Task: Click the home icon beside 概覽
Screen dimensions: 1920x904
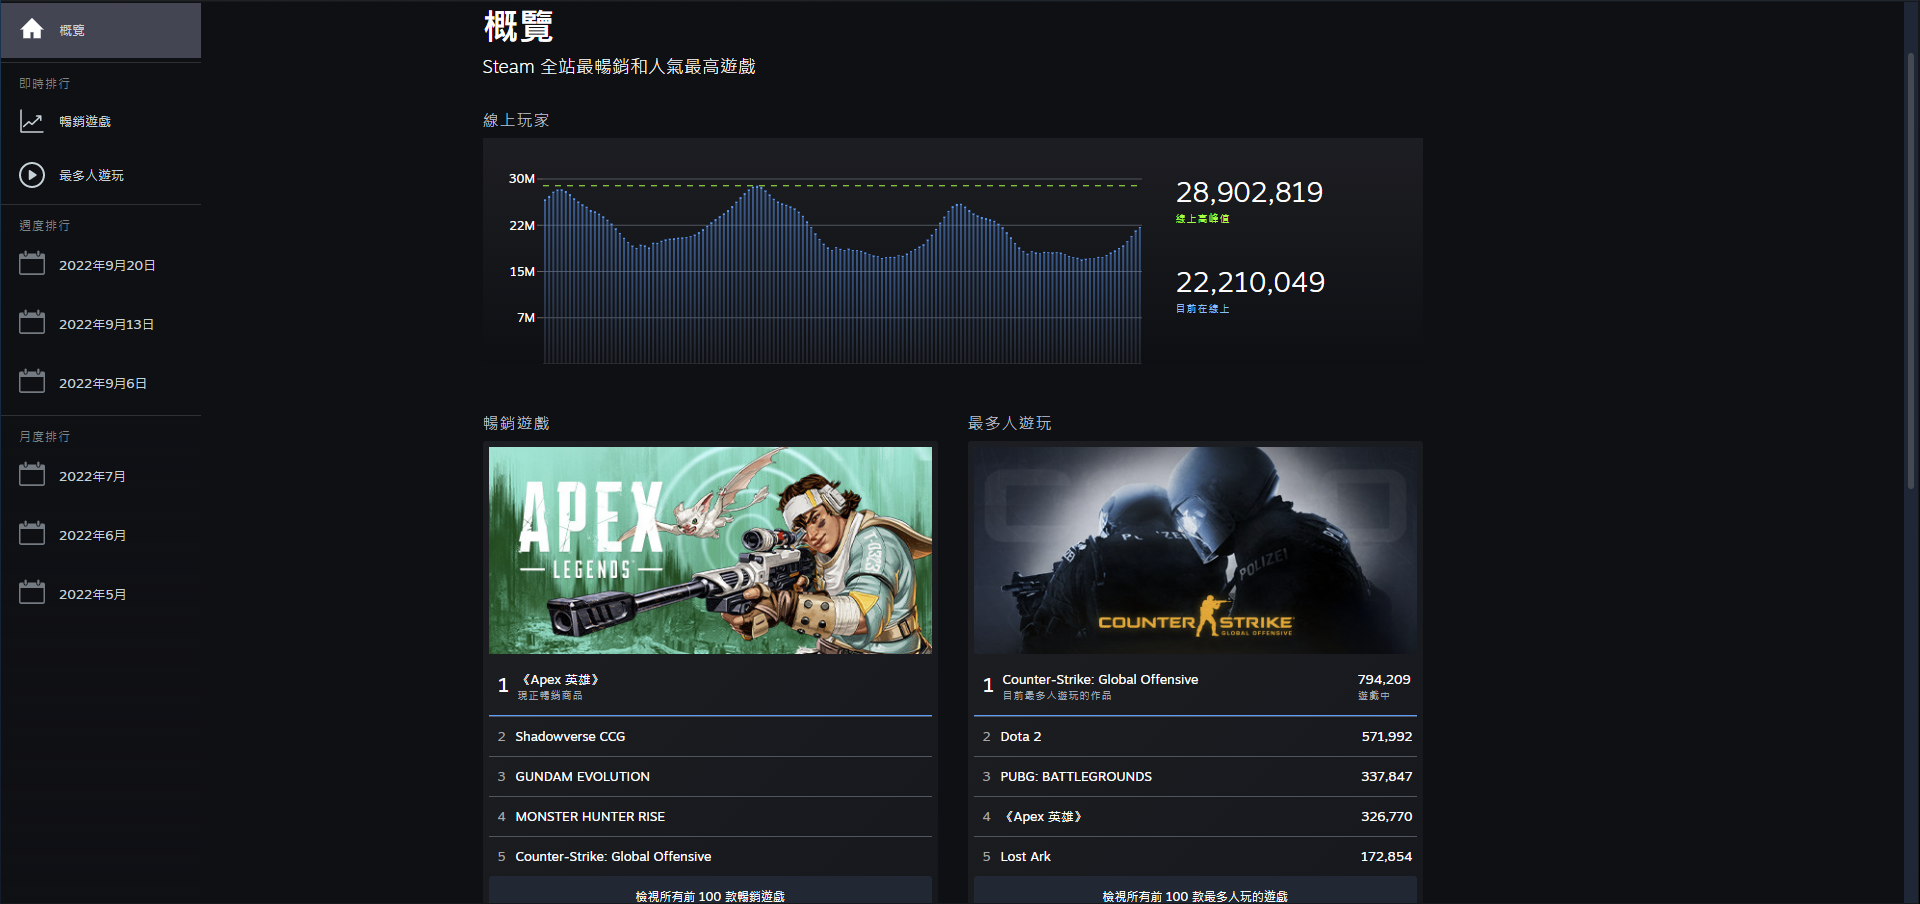Action: (x=32, y=29)
